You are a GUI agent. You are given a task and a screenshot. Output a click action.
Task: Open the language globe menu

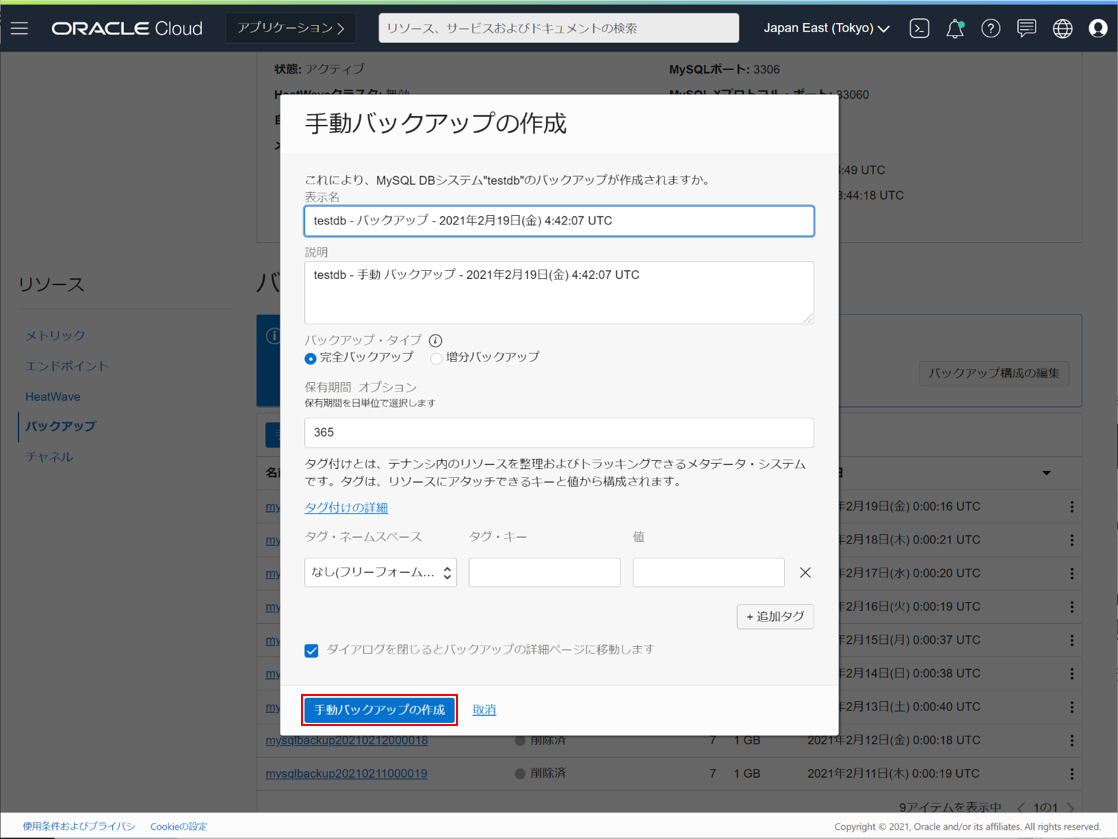click(x=1062, y=28)
